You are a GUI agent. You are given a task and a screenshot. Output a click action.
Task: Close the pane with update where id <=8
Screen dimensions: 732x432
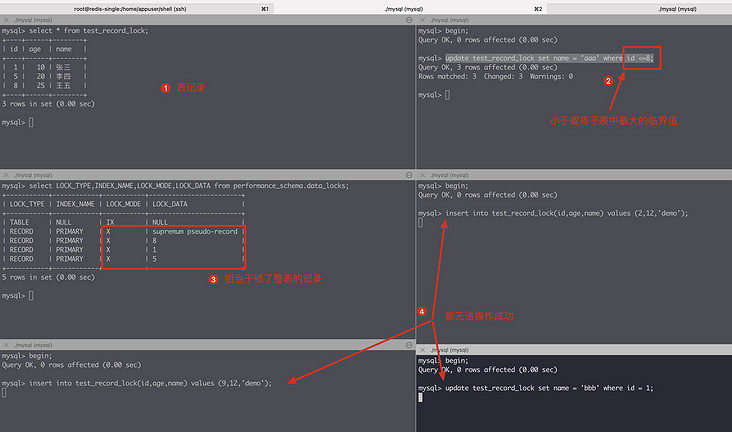coord(422,20)
